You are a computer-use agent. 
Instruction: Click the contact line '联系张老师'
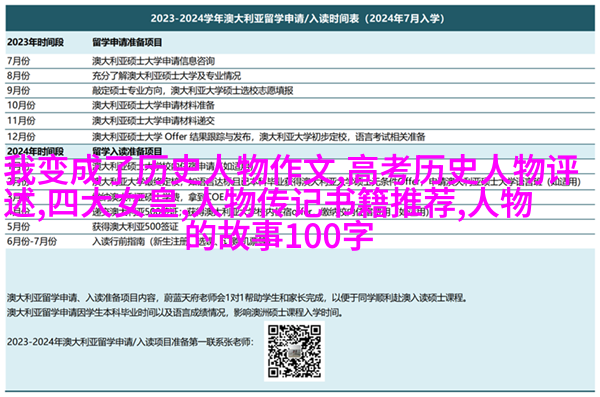click(130, 342)
